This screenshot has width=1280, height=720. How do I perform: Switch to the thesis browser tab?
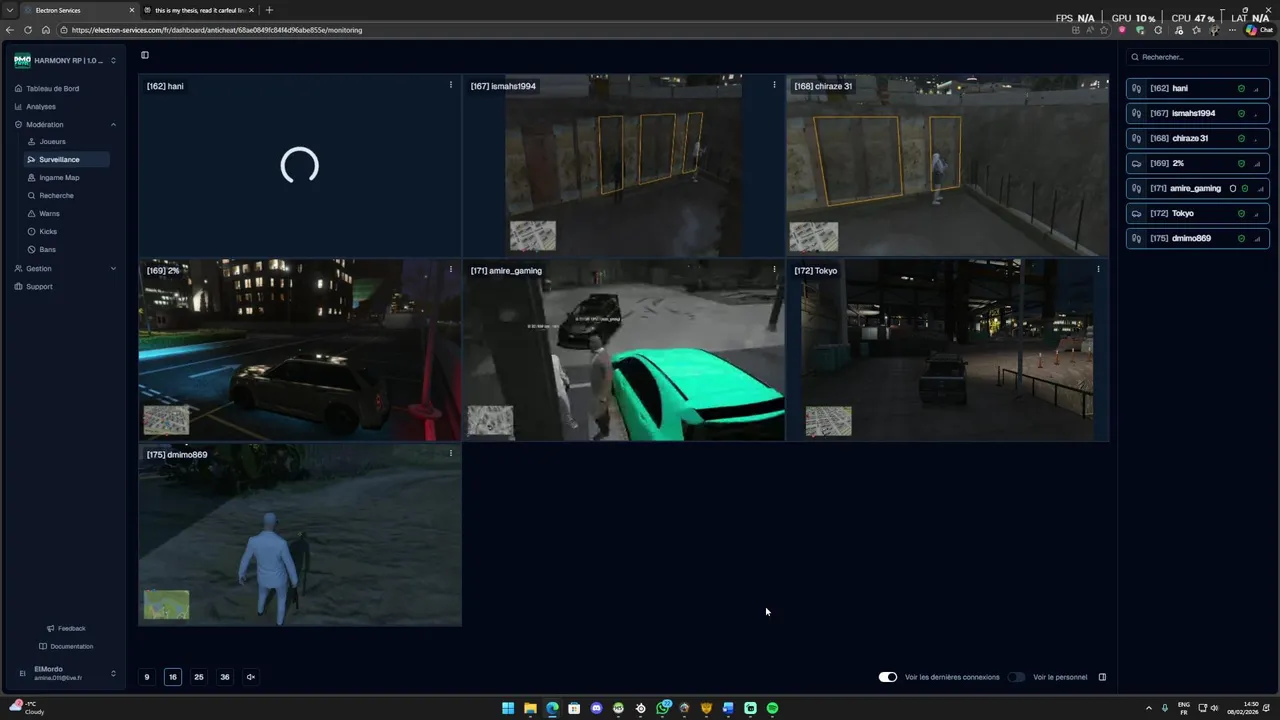coord(198,10)
